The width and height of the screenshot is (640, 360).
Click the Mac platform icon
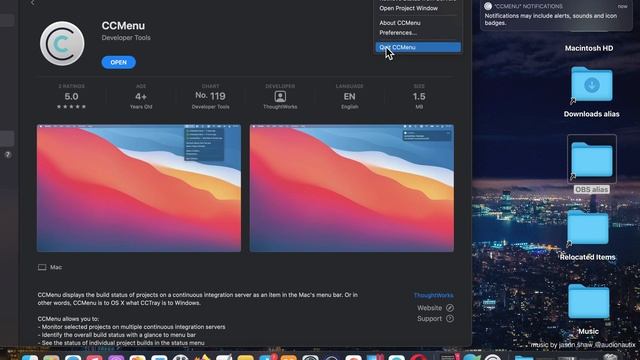tap(42, 267)
